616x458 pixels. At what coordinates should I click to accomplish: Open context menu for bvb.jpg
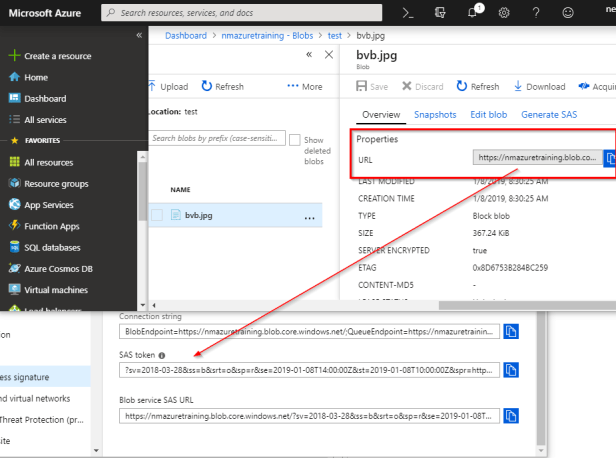click(309, 216)
